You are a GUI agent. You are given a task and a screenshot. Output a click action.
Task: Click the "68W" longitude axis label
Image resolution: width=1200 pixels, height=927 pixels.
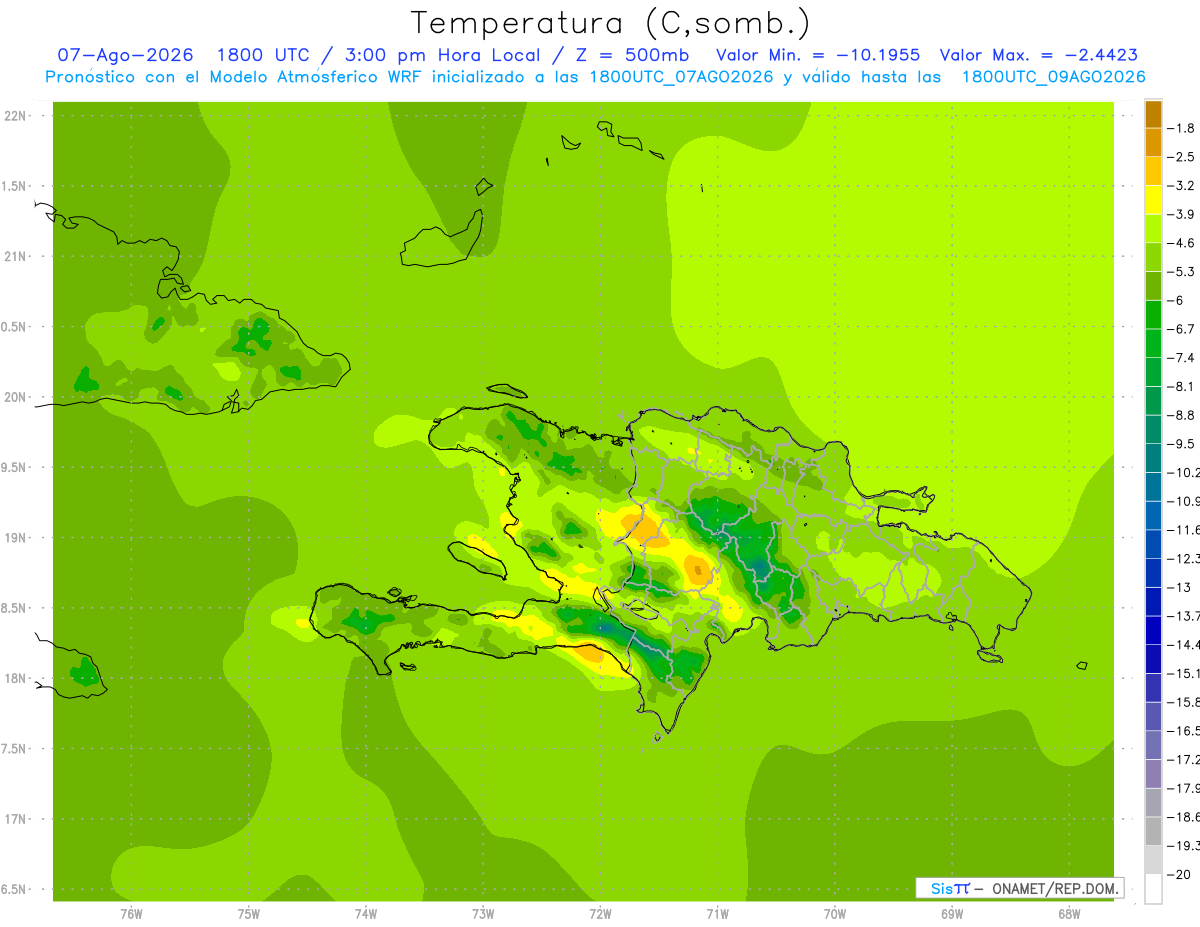[x=1069, y=914]
